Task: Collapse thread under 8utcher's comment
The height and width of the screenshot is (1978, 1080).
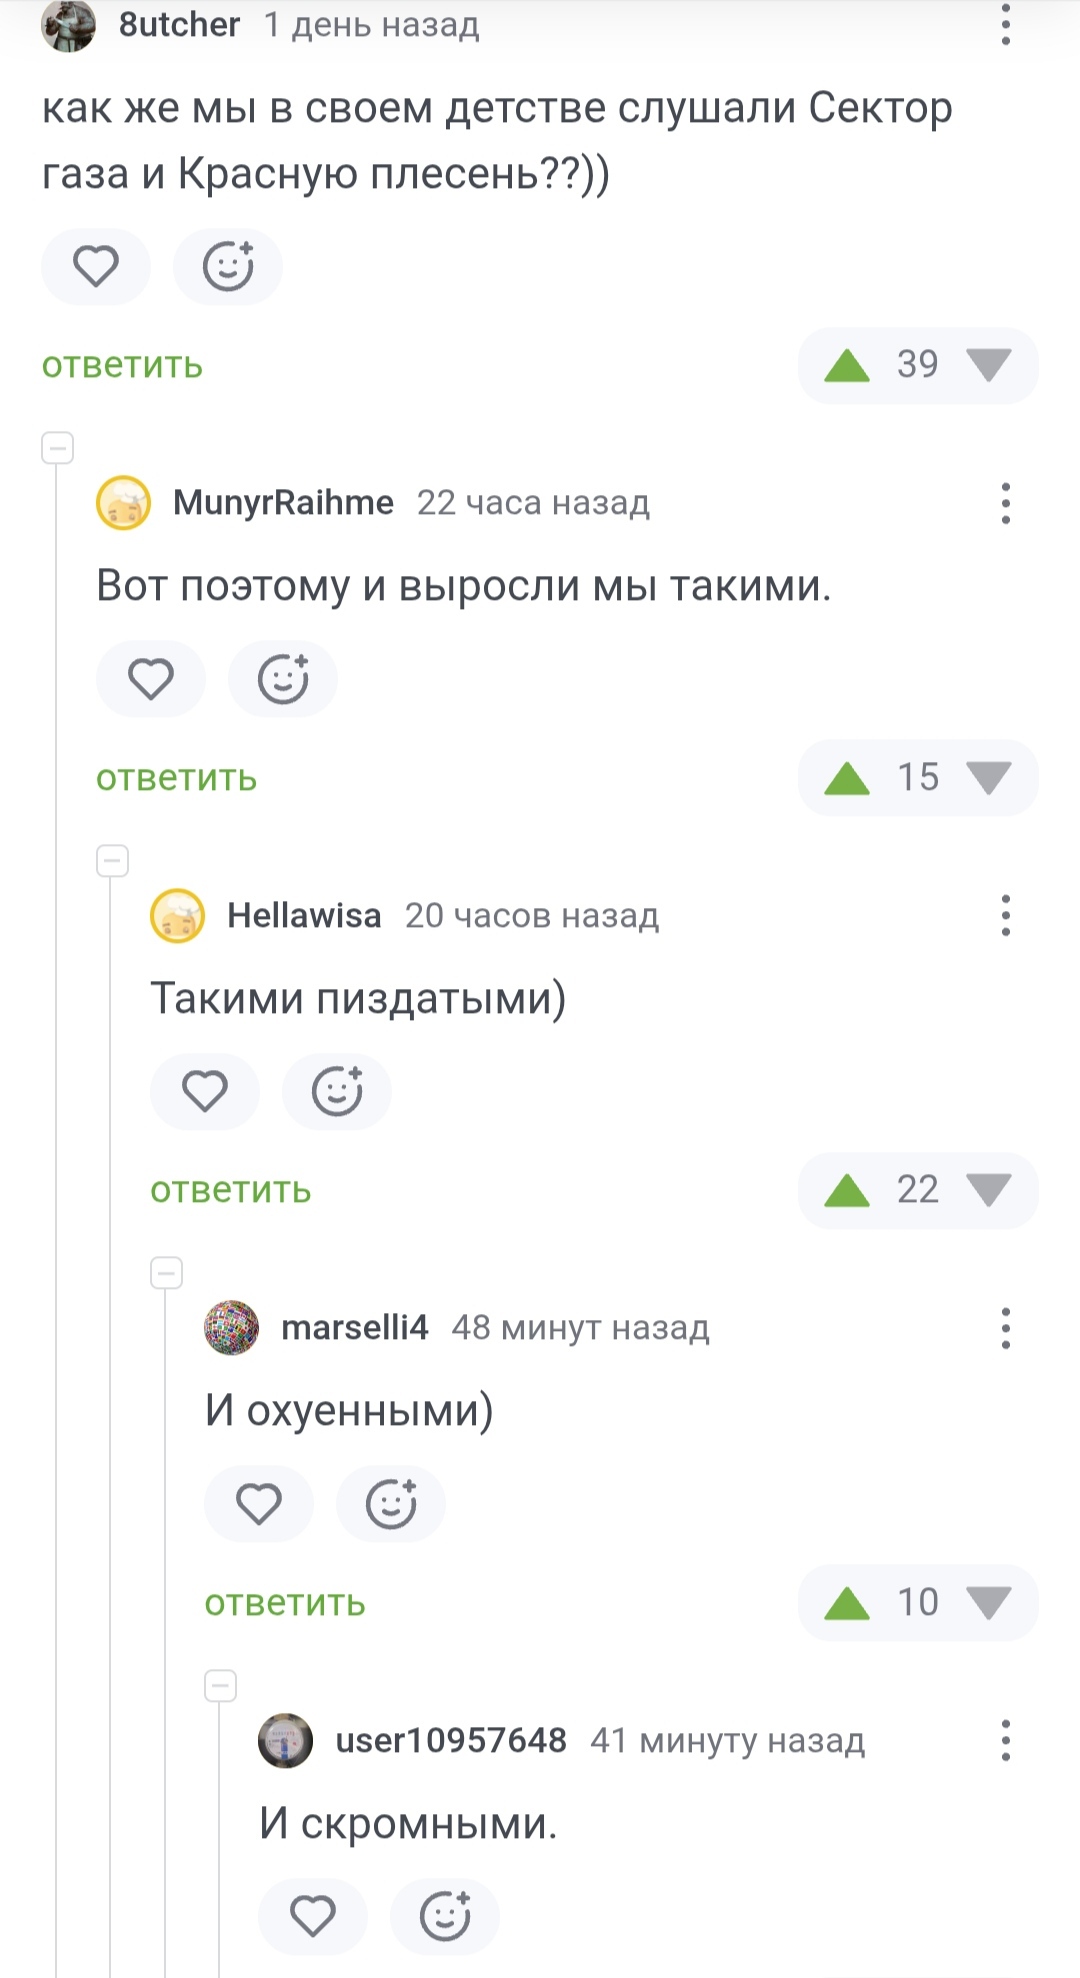Action: pyautogui.click(x=58, y=447)
